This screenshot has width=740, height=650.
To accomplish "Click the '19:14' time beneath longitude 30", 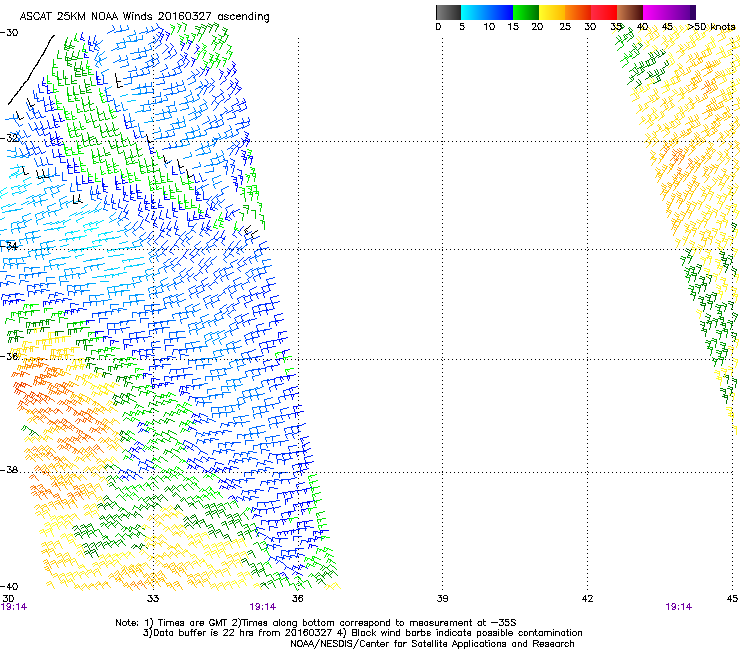I will click(14, 607).
